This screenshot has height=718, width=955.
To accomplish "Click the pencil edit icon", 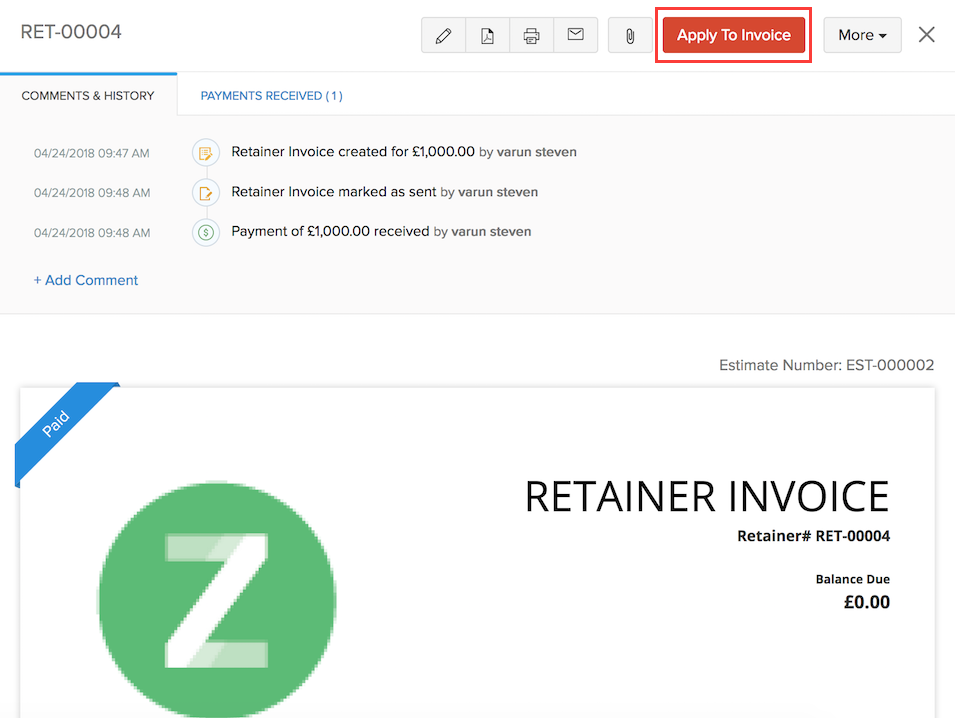I will click(x=443, y=35).
